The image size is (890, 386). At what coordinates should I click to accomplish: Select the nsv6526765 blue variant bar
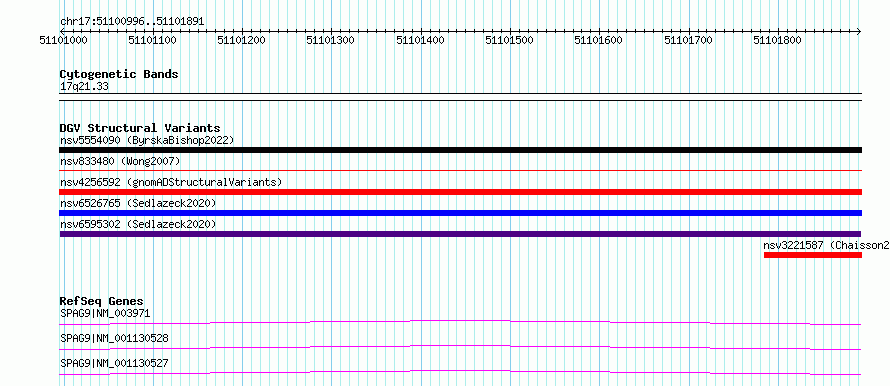460,213
